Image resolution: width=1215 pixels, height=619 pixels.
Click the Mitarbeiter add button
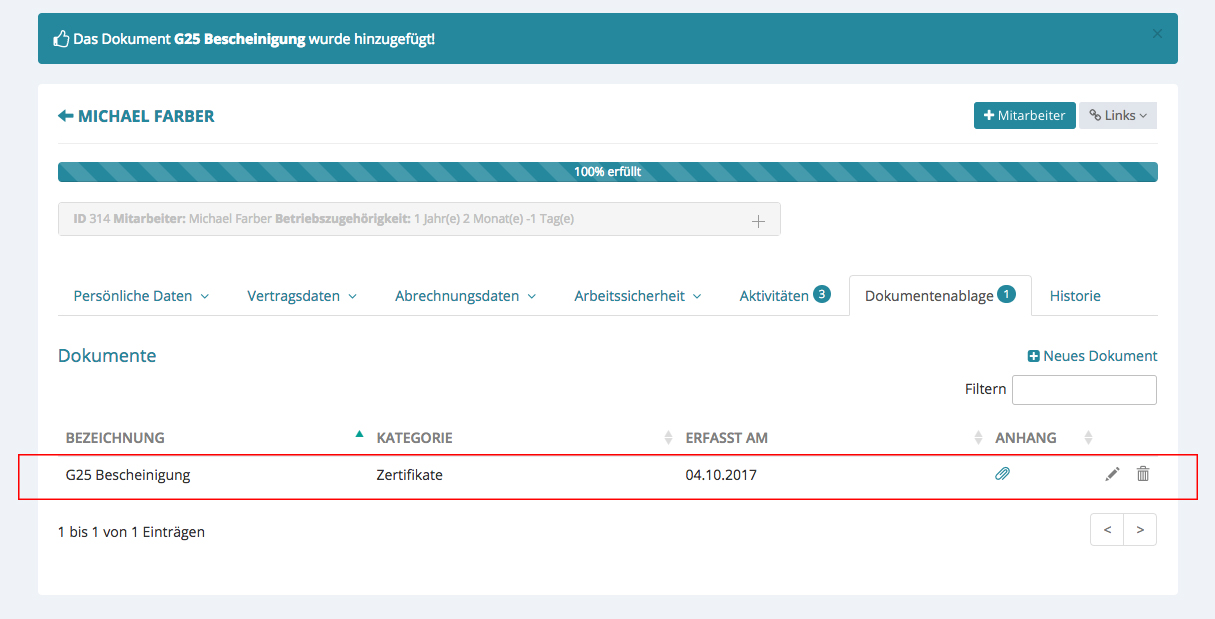[1024, 116]
